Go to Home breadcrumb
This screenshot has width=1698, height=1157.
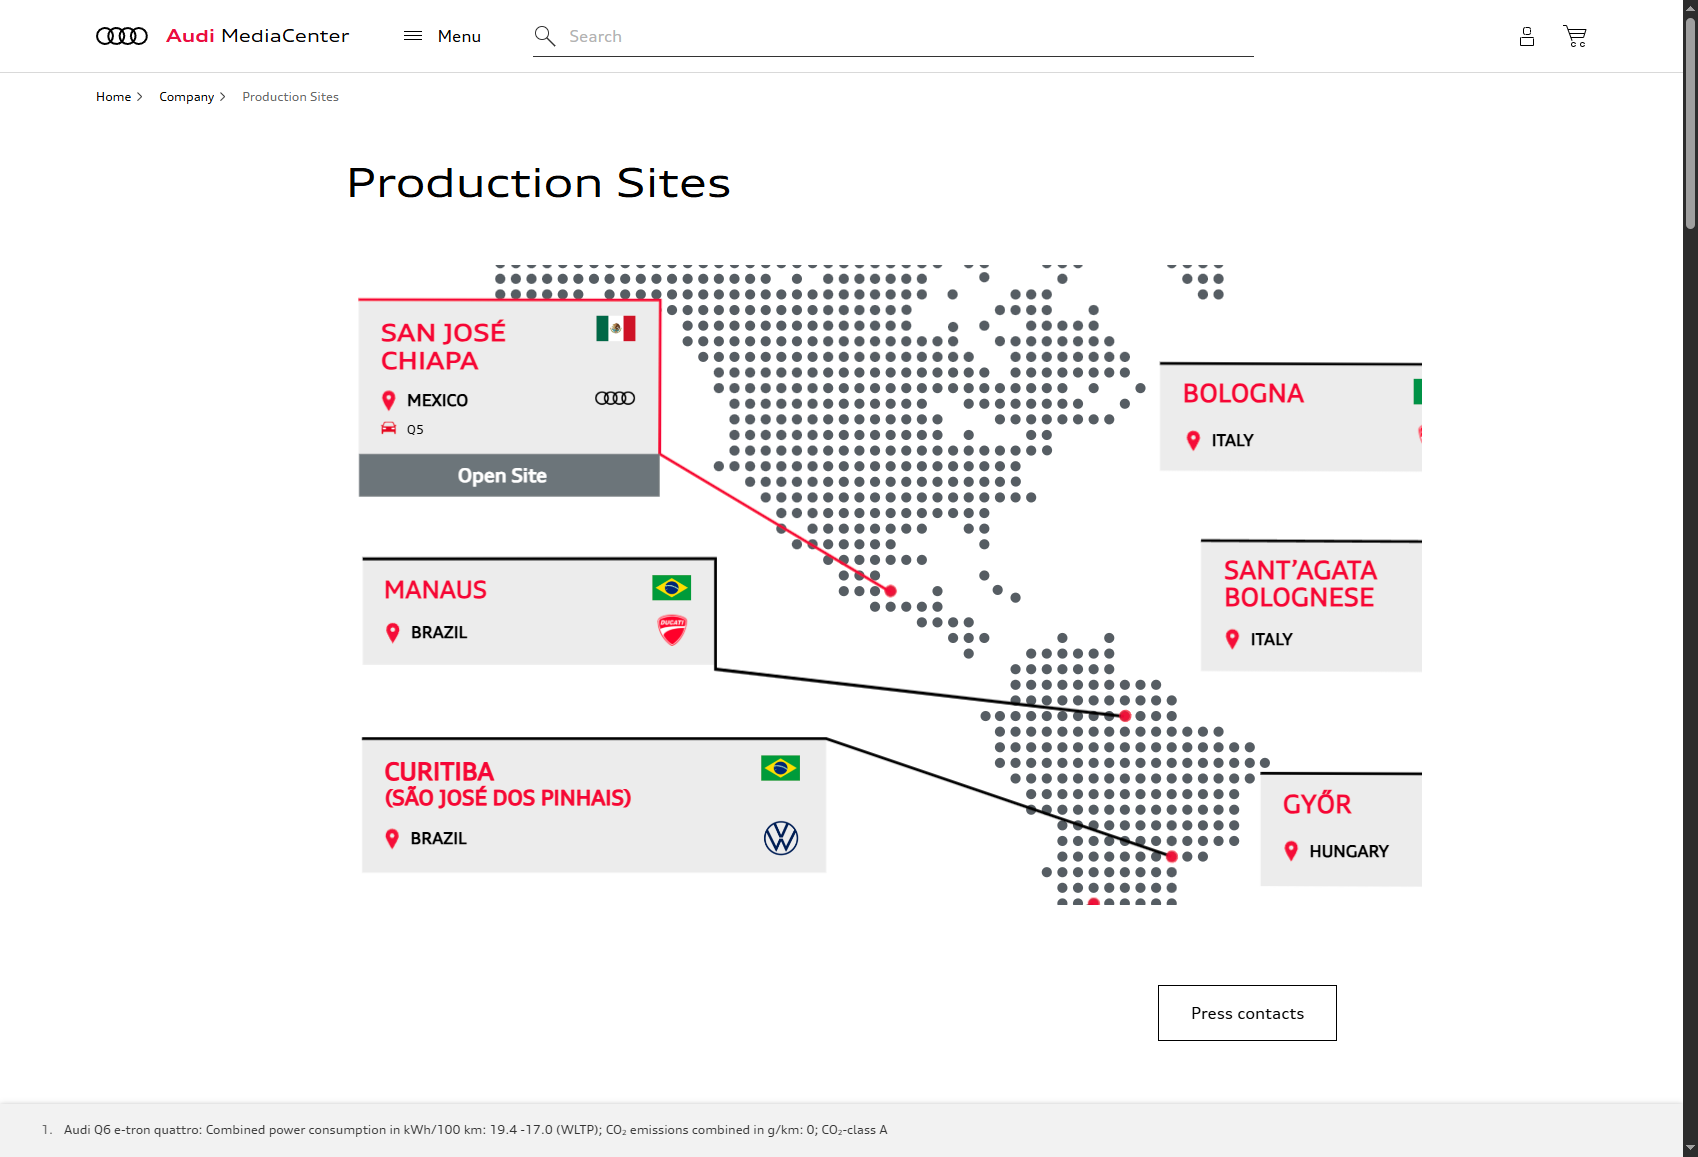(x=113, y=97)
